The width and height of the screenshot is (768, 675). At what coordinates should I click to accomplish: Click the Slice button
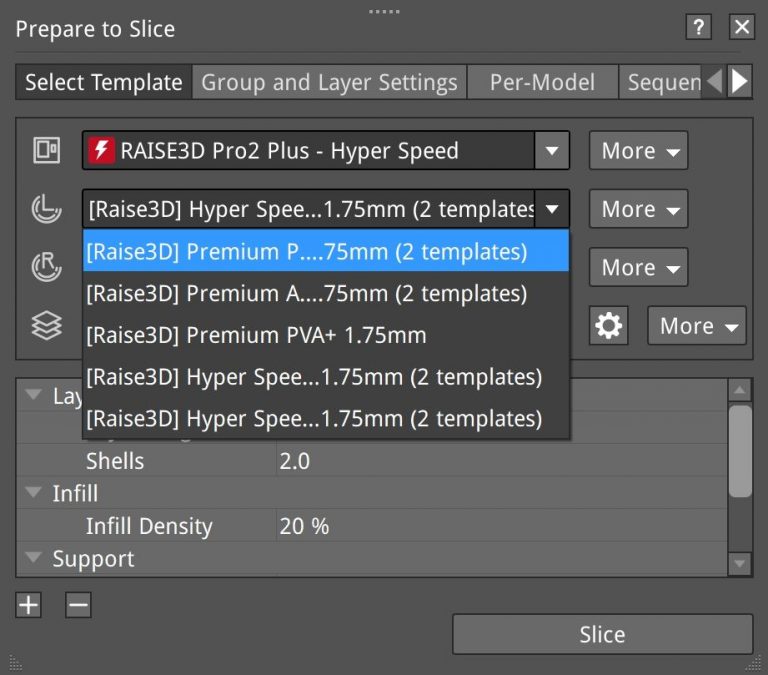click(x=602, y=634)
